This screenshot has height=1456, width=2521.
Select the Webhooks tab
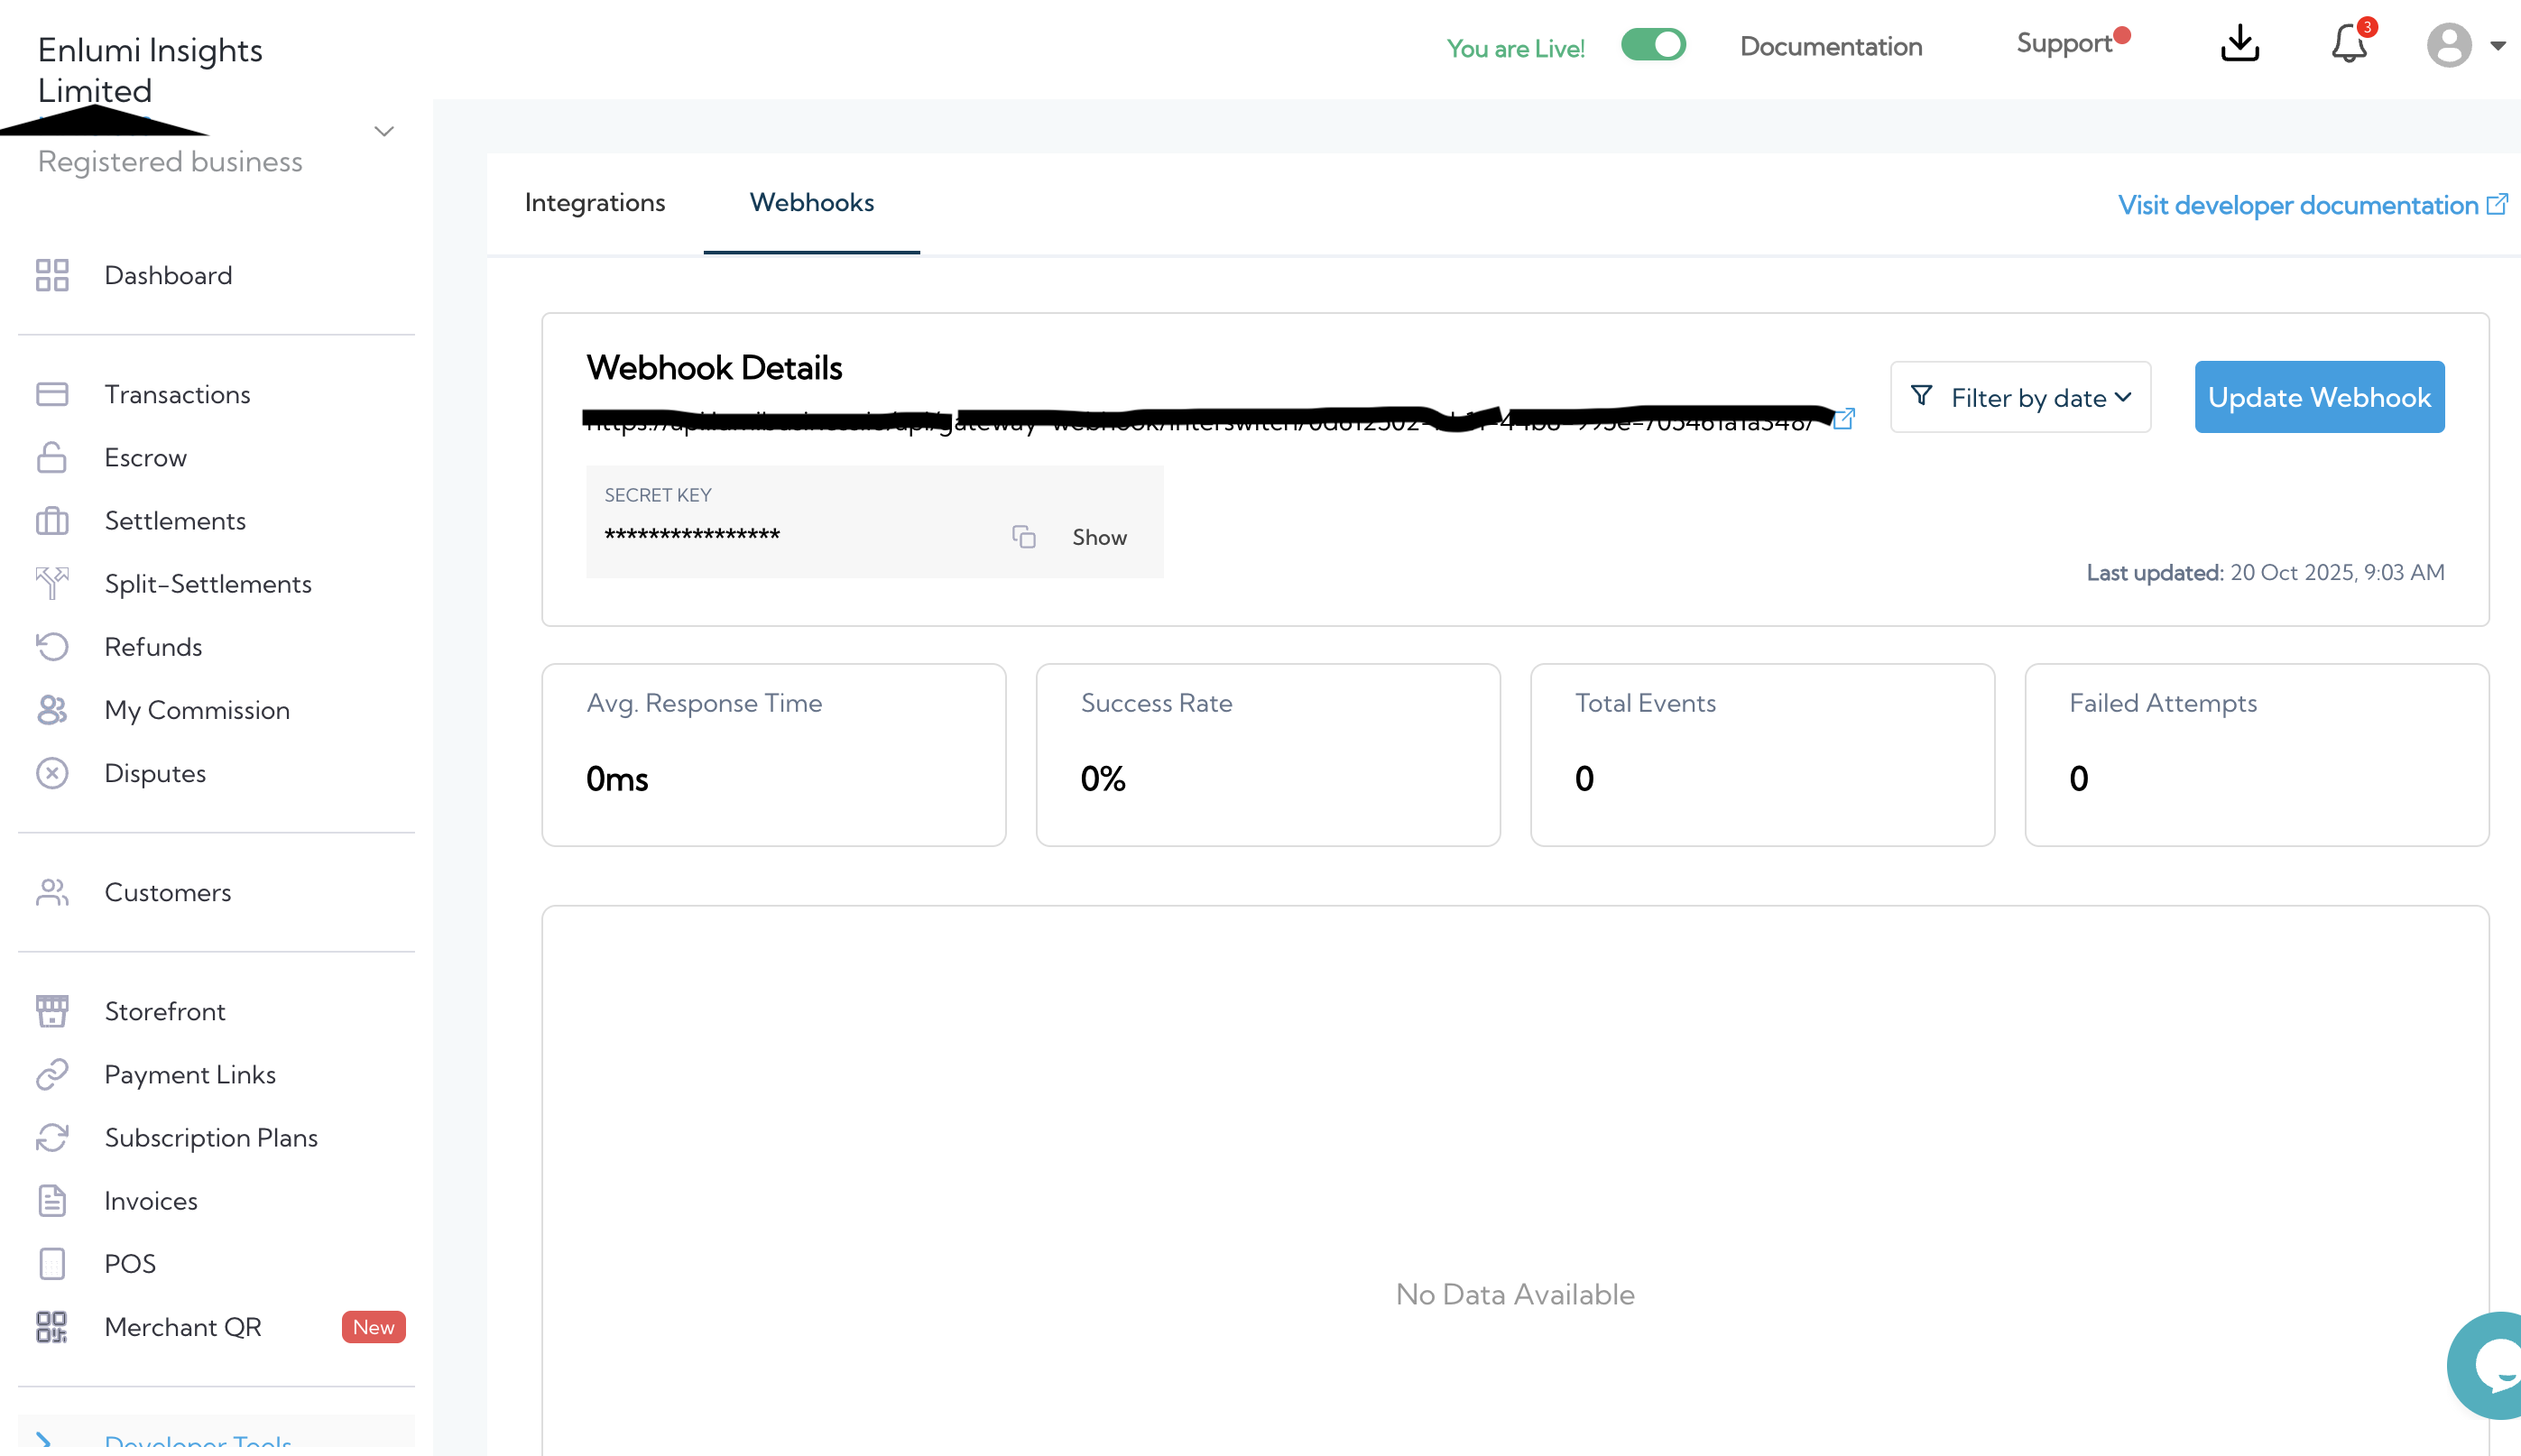pyautogui.click(x=811, y=203)
